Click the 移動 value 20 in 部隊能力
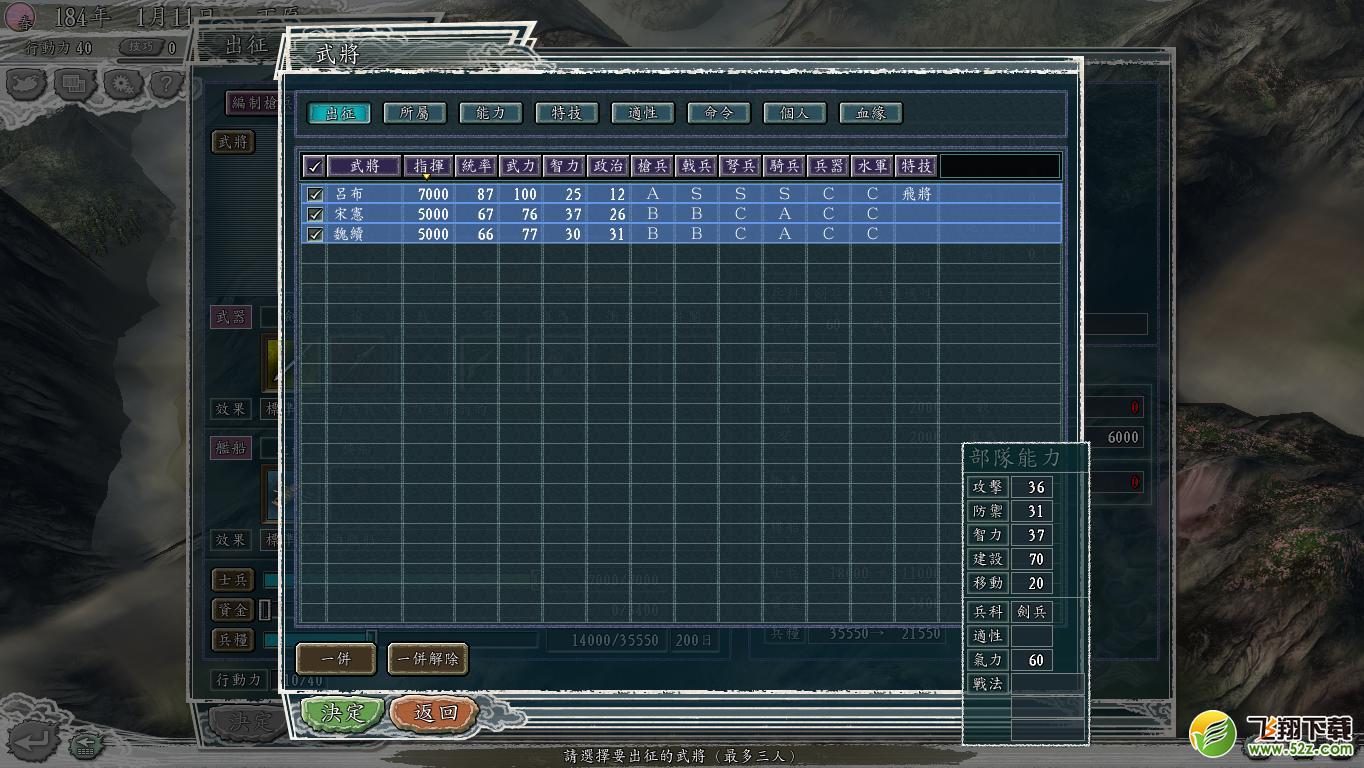 (1032, 583)
